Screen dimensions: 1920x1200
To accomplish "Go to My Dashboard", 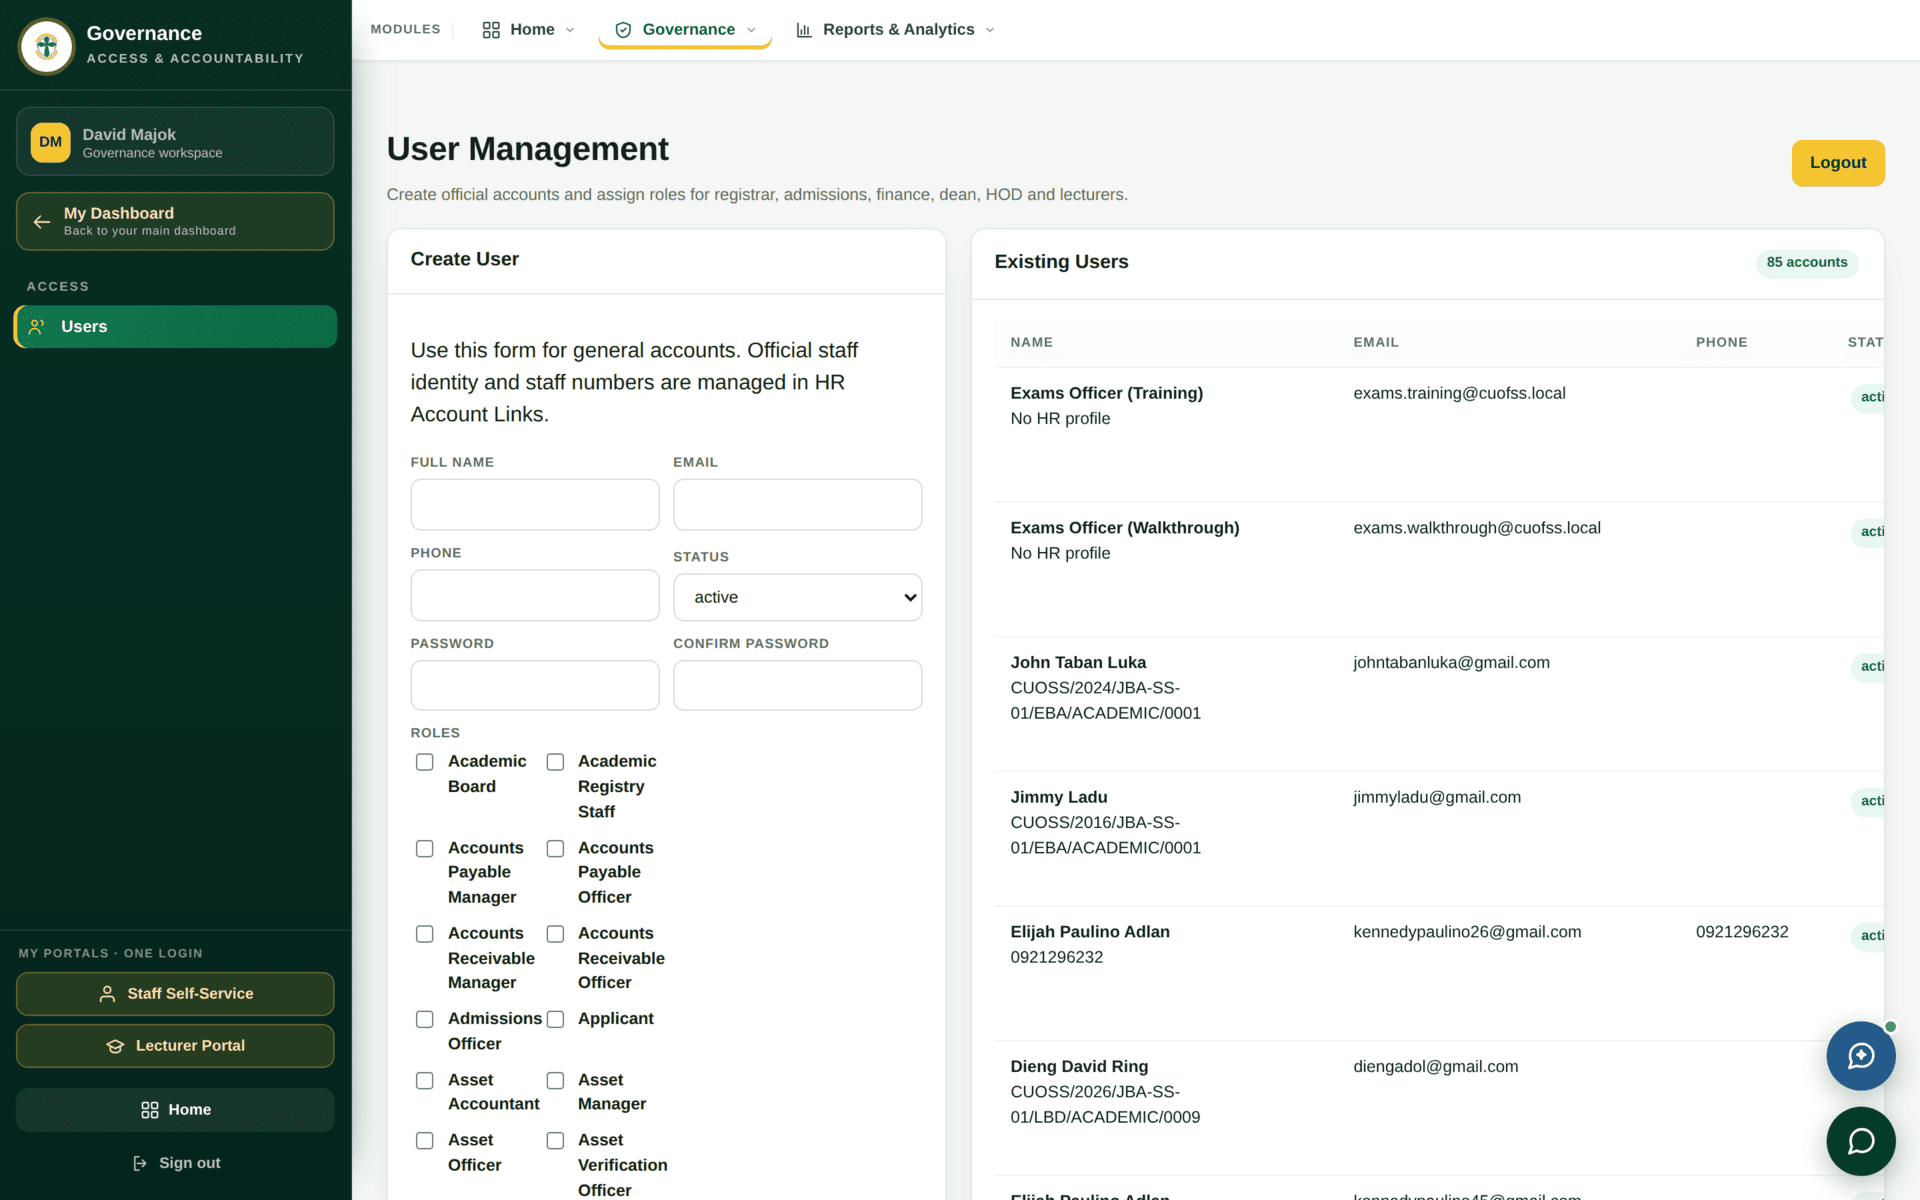I will pyautogui.click(x=175, y=221).
